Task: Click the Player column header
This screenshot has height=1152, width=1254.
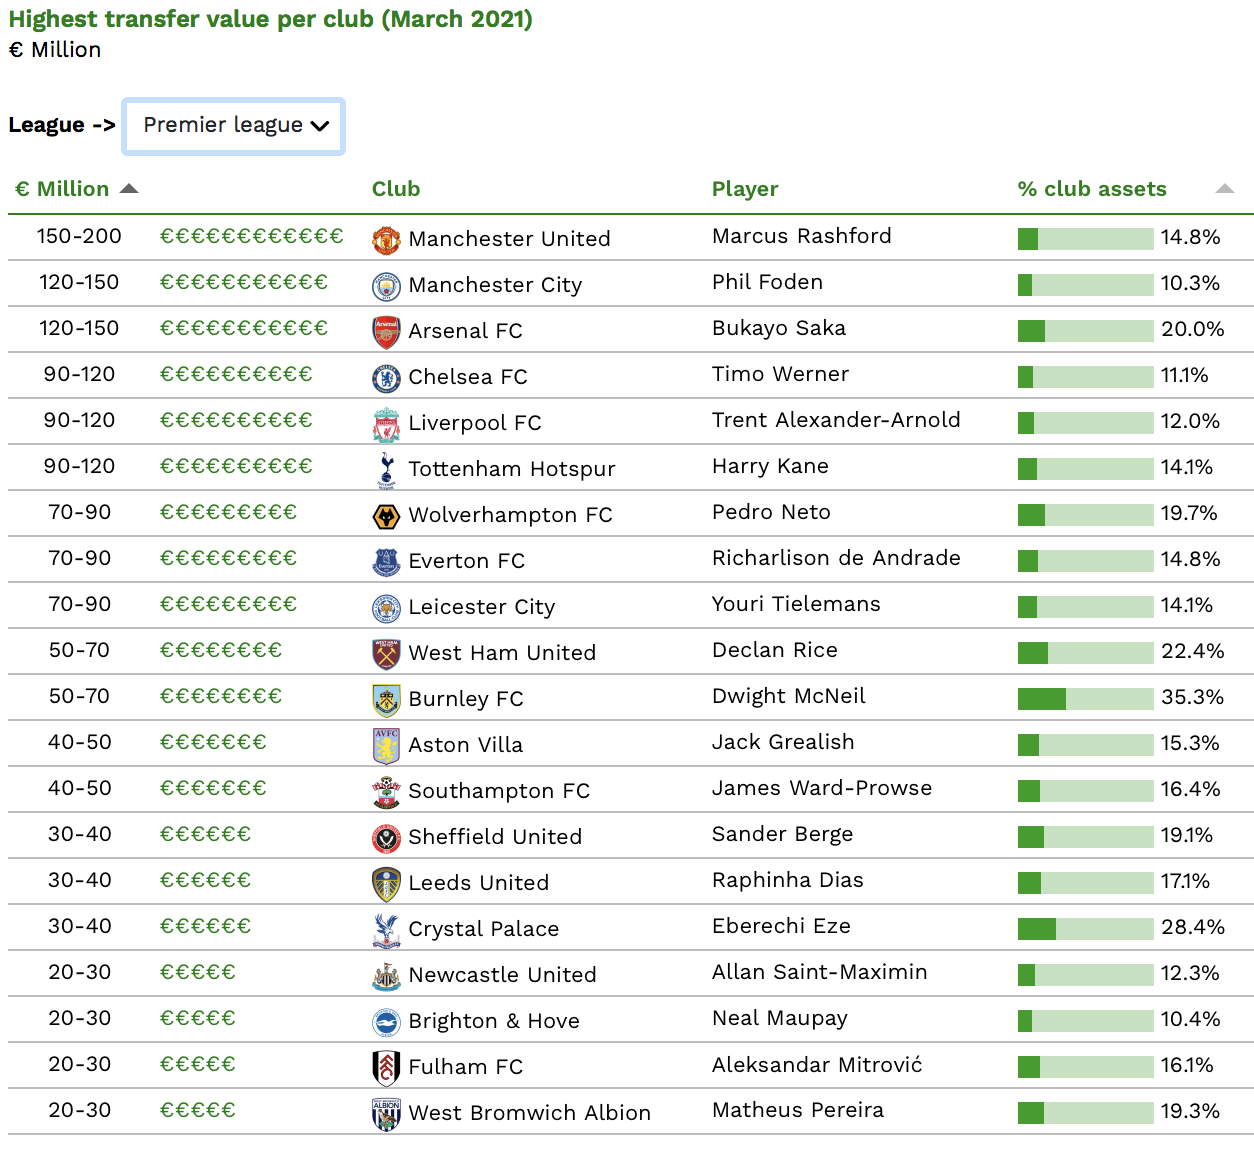Action: (x=745, y=189)
